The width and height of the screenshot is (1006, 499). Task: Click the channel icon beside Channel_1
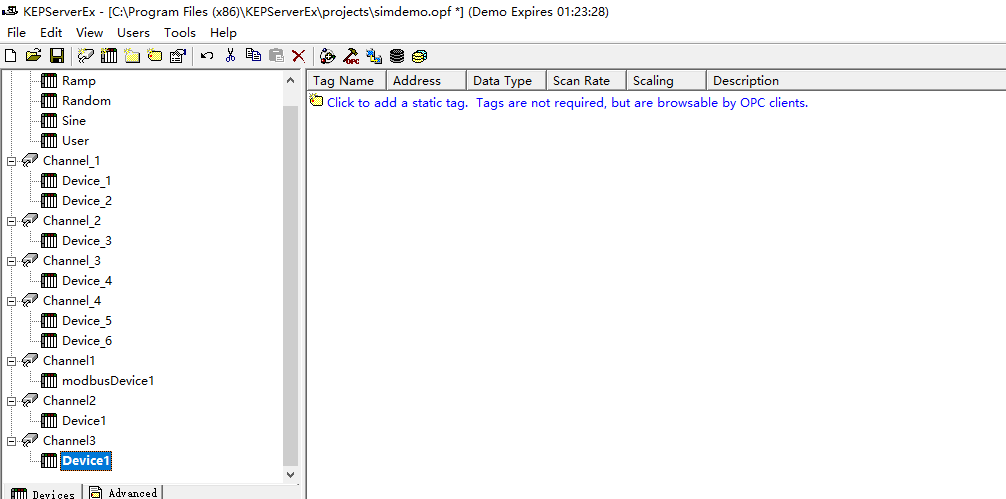pyautogui.click(x=30, y=160)
